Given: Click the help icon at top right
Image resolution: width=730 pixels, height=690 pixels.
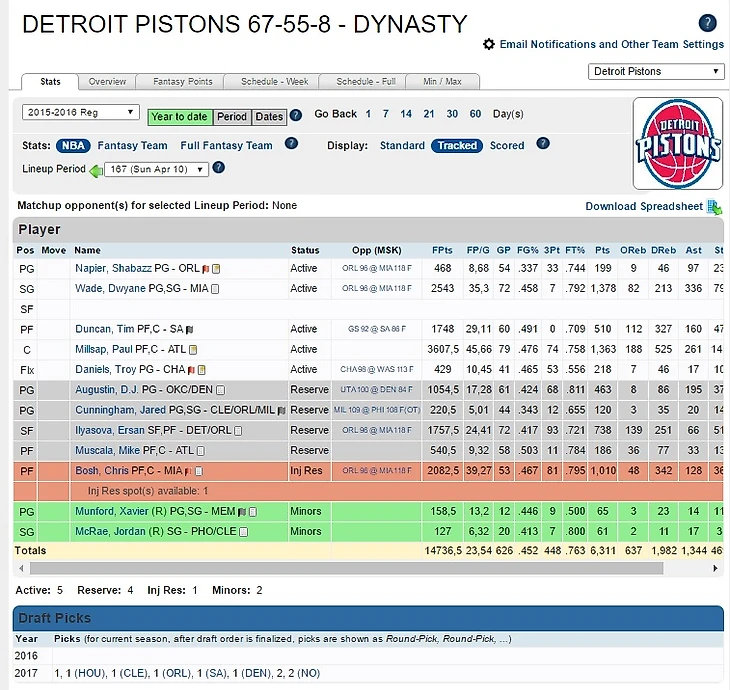Looking at the screenshot, I should point(707,23).
